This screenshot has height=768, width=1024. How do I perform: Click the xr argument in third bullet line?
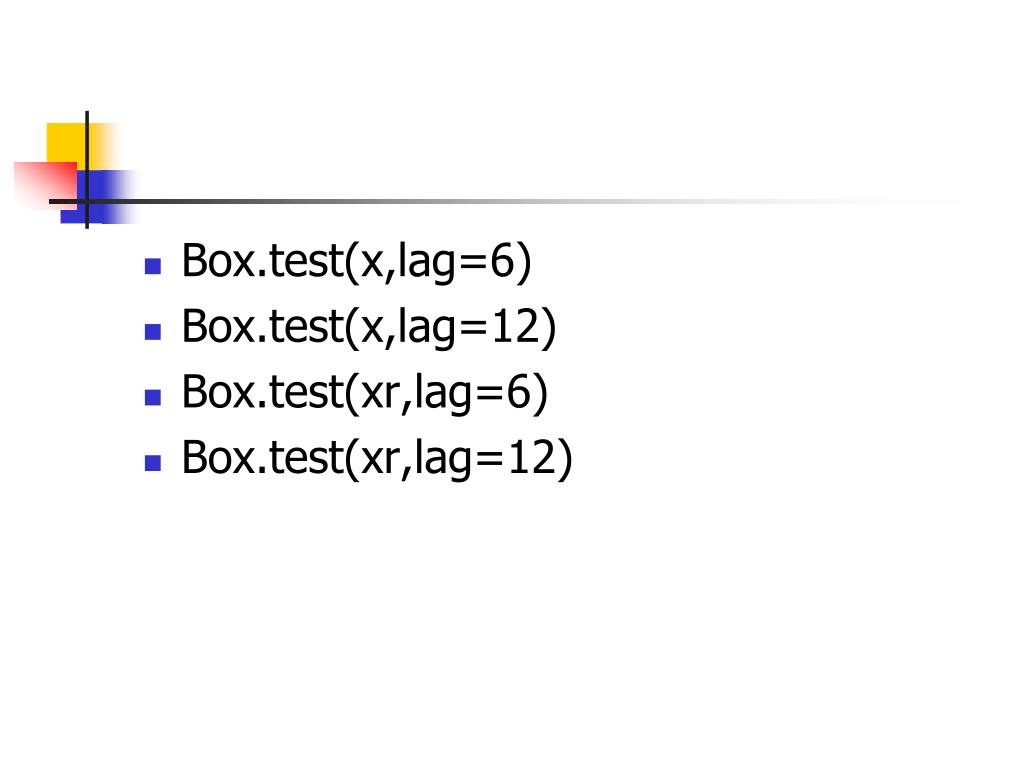click(x=381, y=393)
